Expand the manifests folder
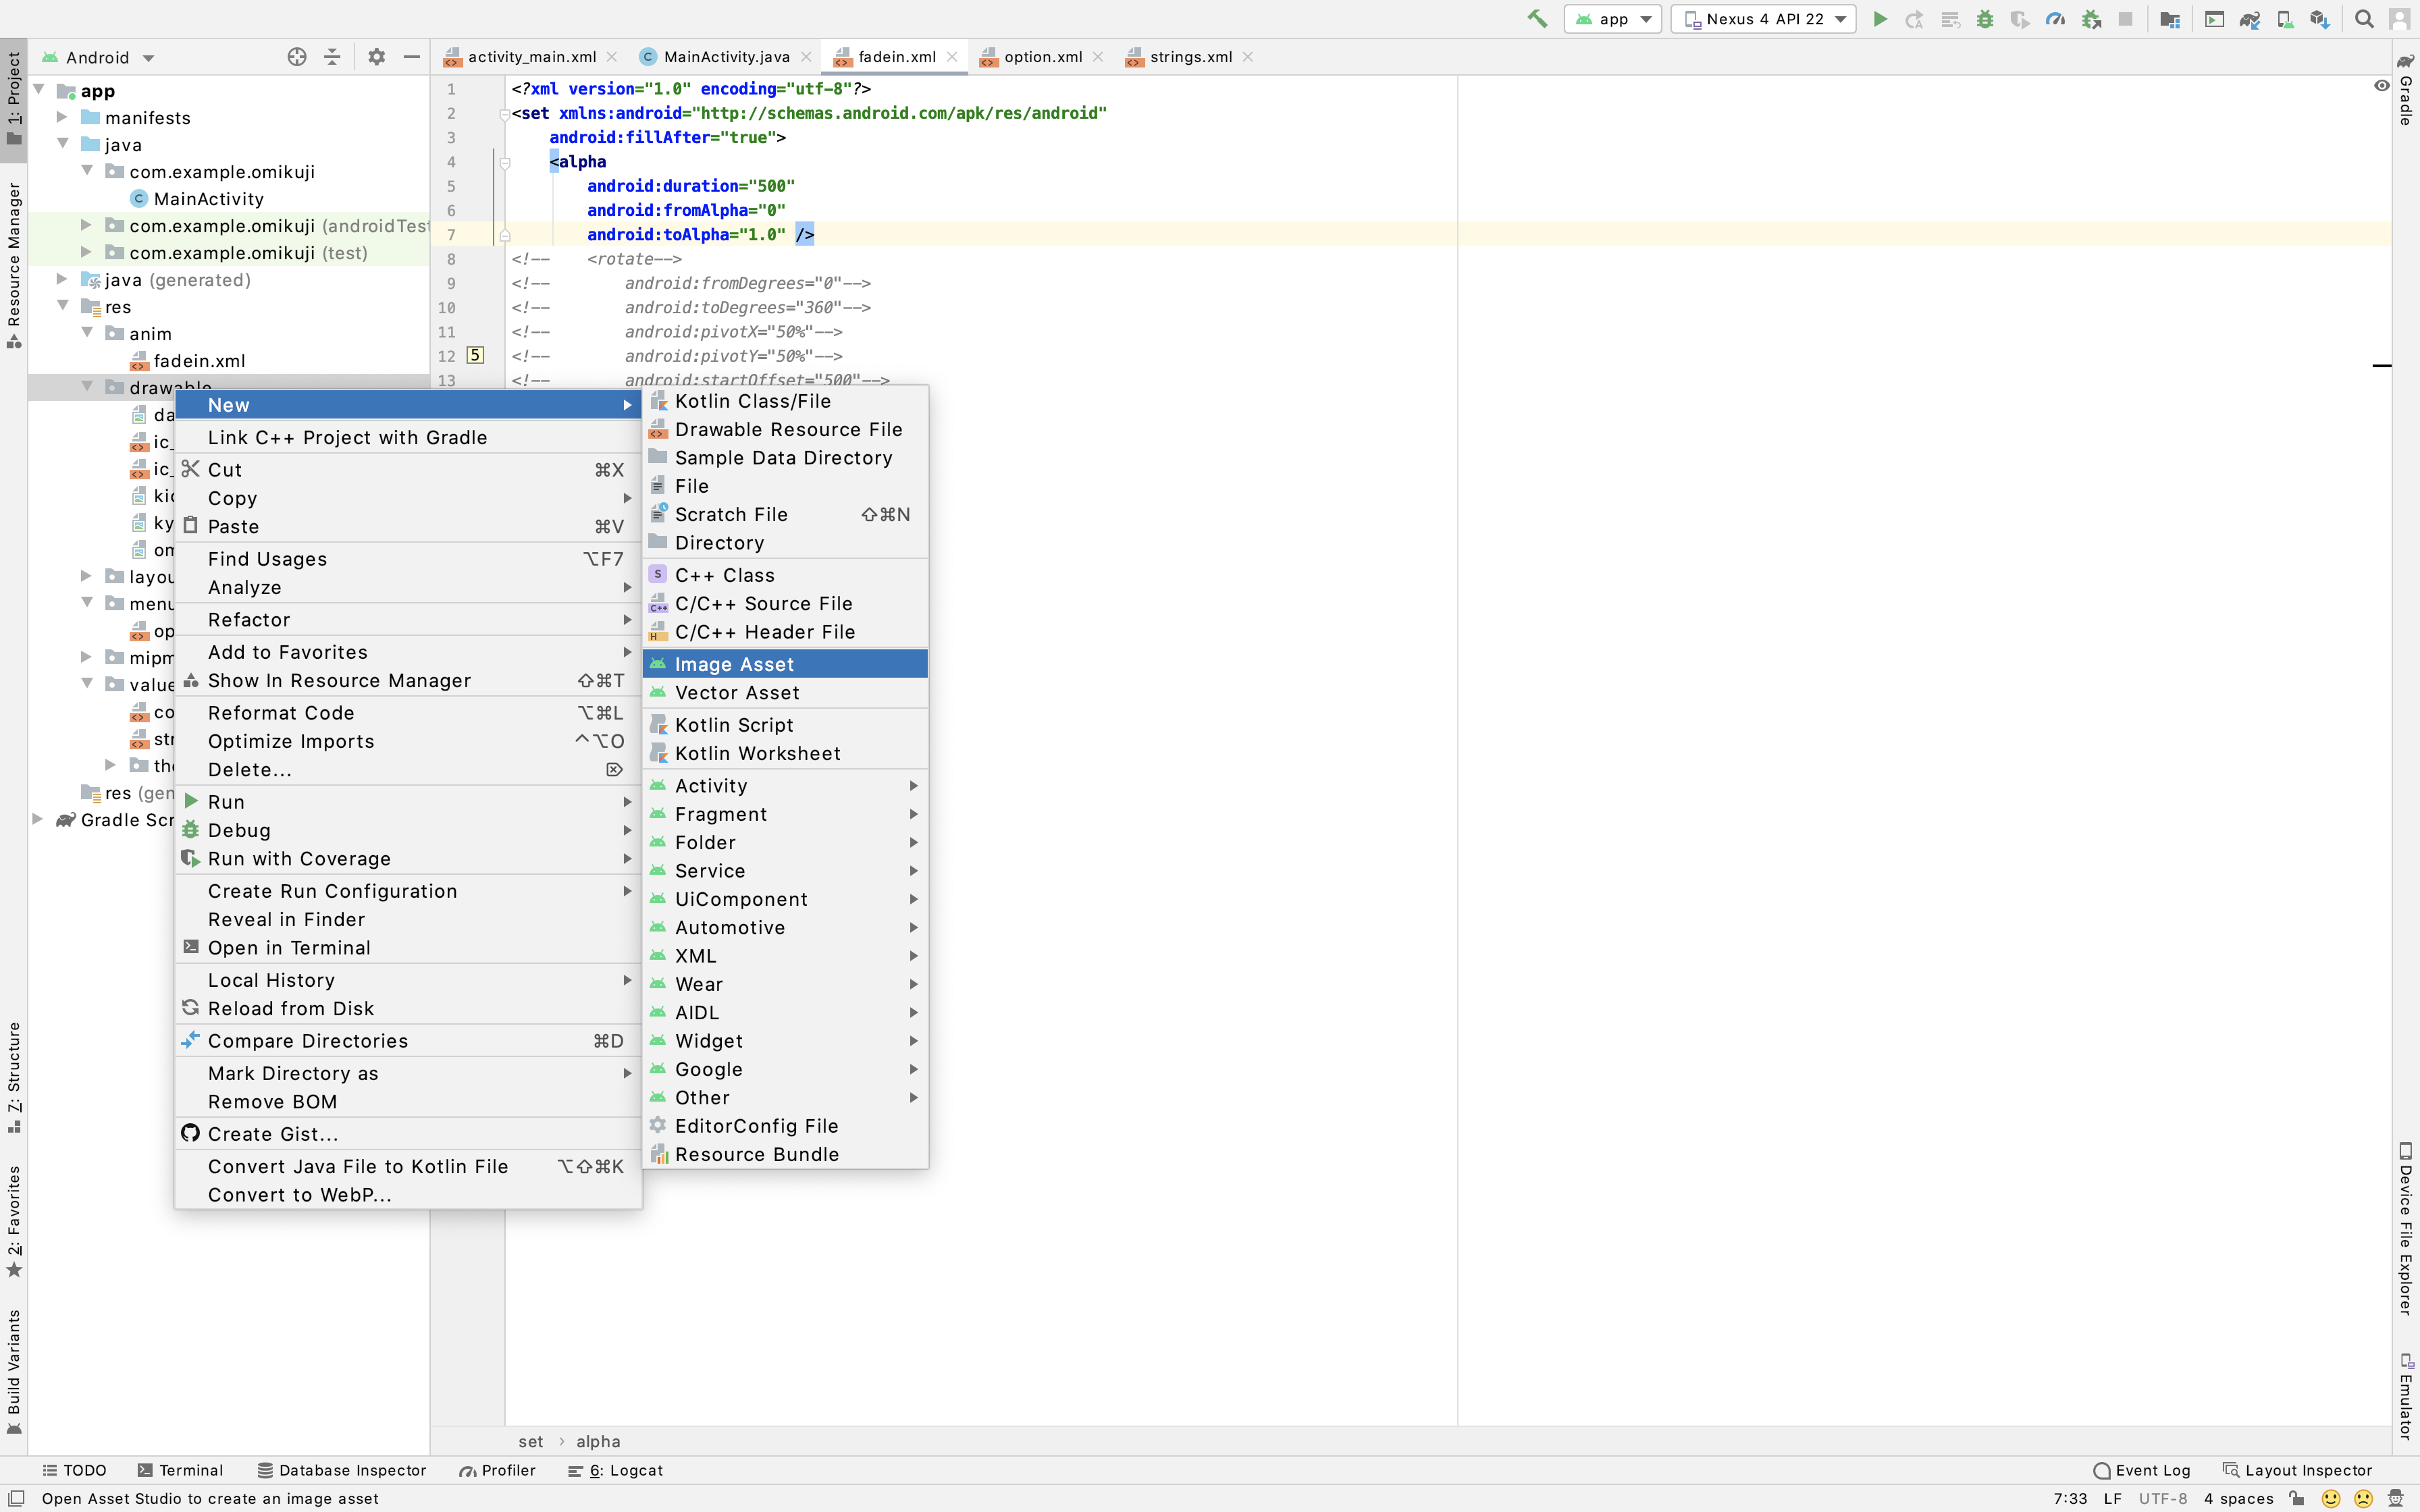Screen dimensions: 2420x1512 (62, 117)
